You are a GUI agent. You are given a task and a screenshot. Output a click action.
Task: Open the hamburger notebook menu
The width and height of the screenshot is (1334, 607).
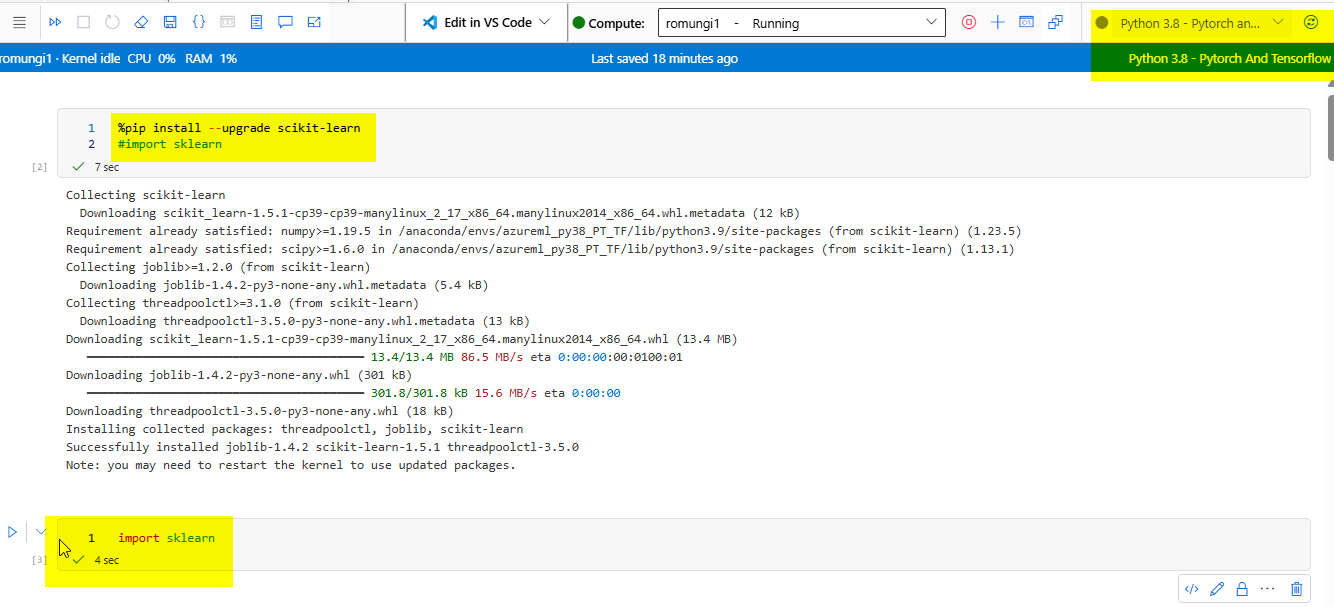(x=19, y=22)
